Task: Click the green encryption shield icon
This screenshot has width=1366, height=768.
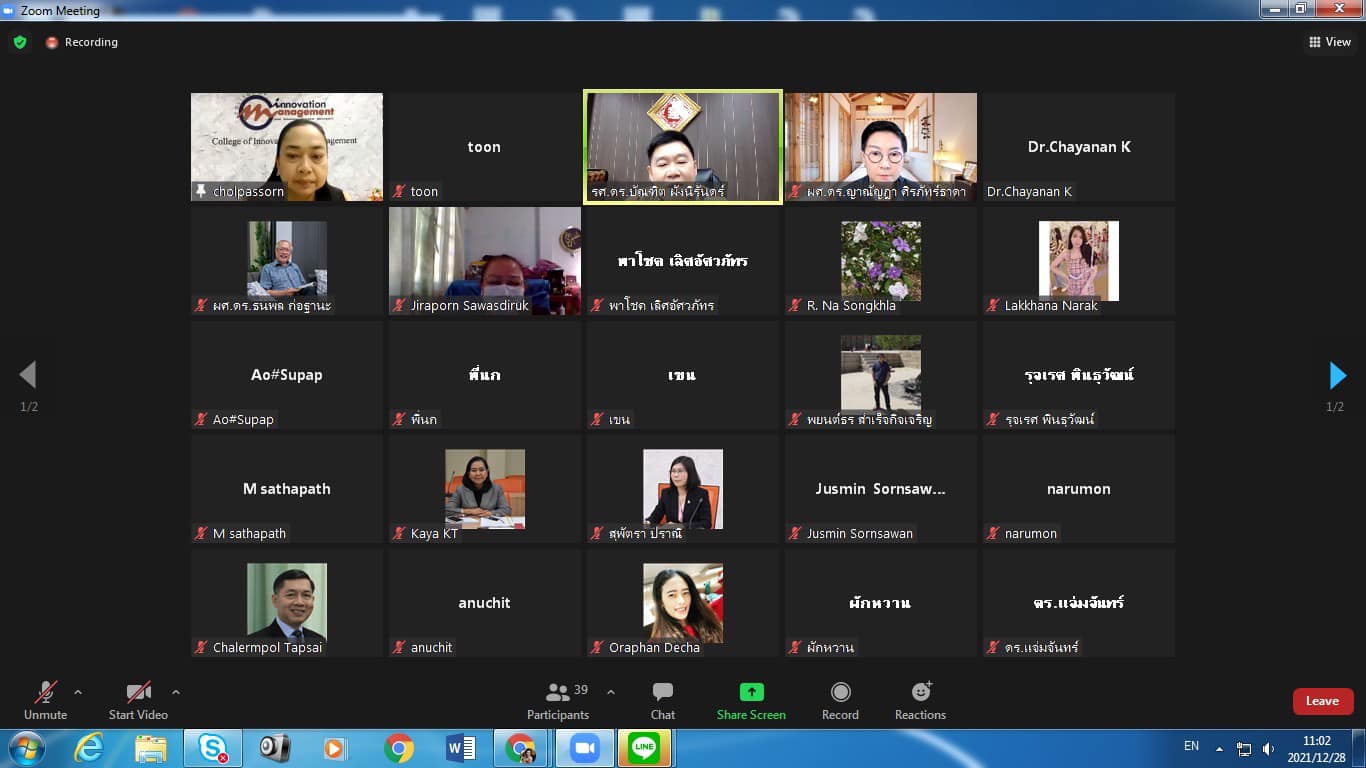Action: (x=20, y=42)
